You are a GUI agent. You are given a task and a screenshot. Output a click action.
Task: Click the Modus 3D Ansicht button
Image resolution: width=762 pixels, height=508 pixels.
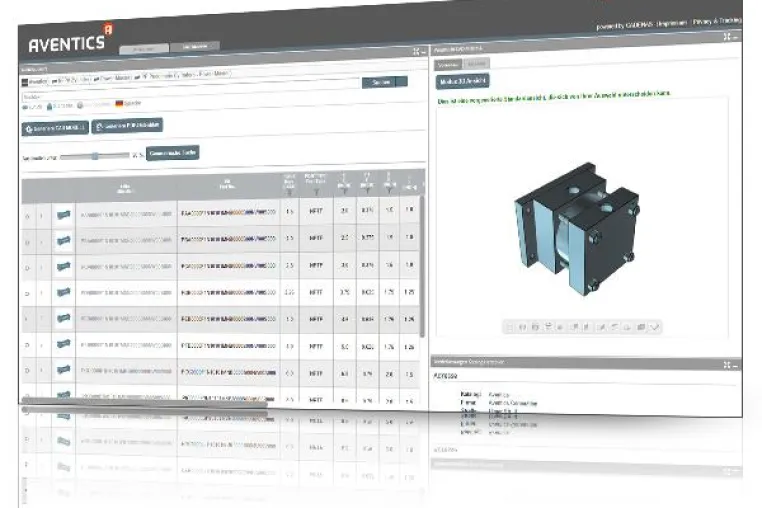[463, 81]
